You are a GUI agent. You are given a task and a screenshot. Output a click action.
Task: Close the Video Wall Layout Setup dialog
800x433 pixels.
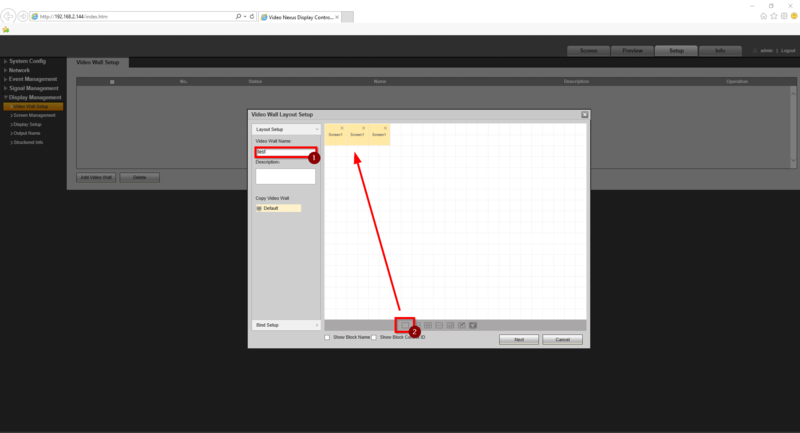585,115
